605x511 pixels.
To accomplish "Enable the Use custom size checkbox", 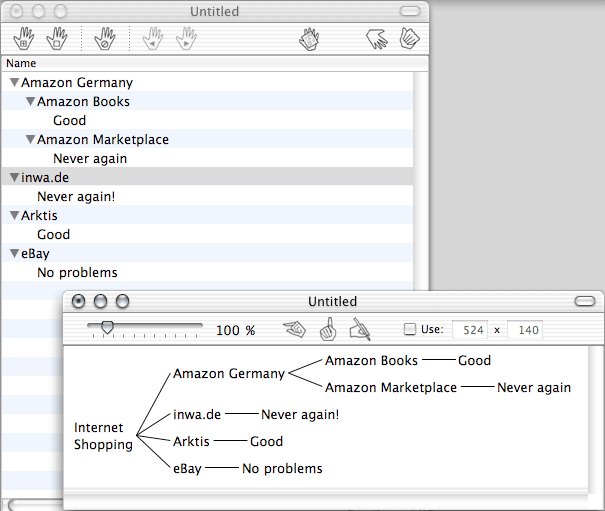I will (409, 329).
